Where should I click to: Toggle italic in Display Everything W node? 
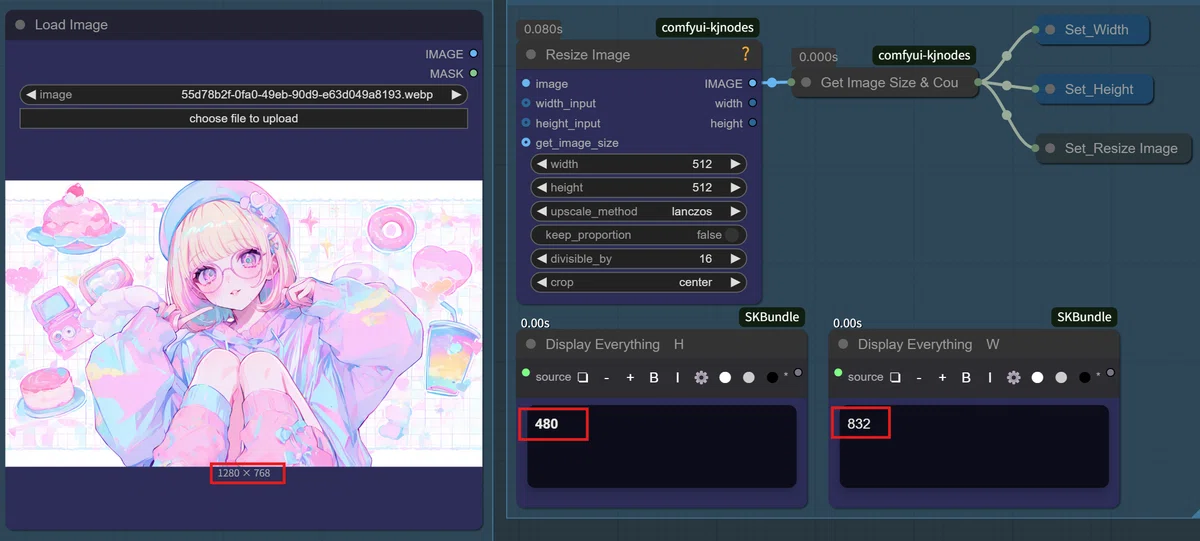click(989, 377)
